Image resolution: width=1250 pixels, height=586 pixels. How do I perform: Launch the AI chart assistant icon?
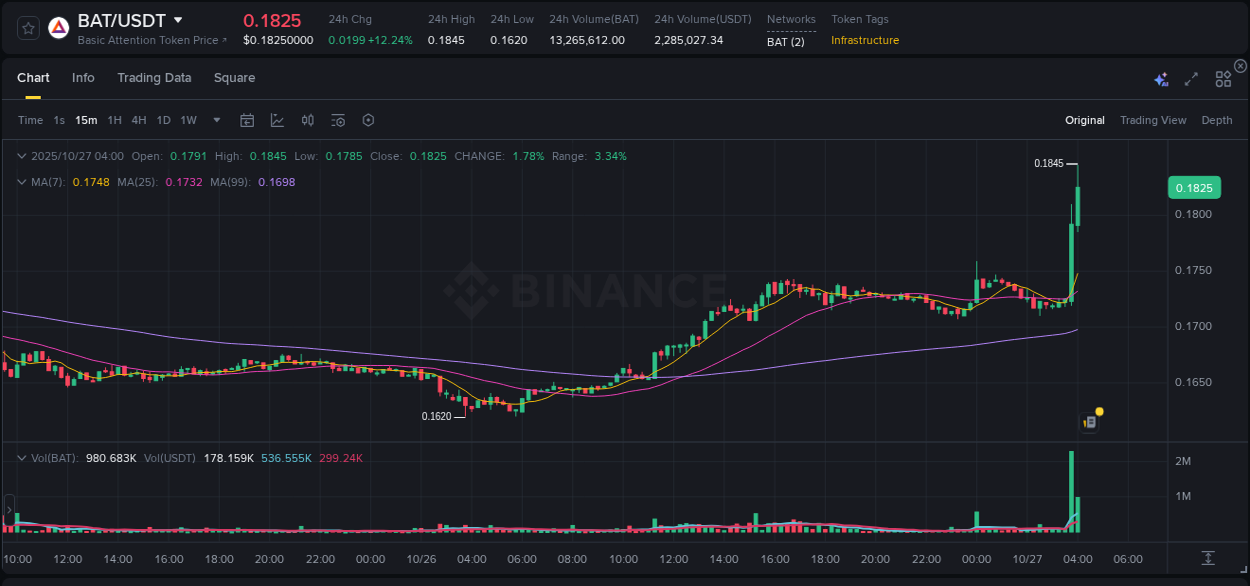1160,78
